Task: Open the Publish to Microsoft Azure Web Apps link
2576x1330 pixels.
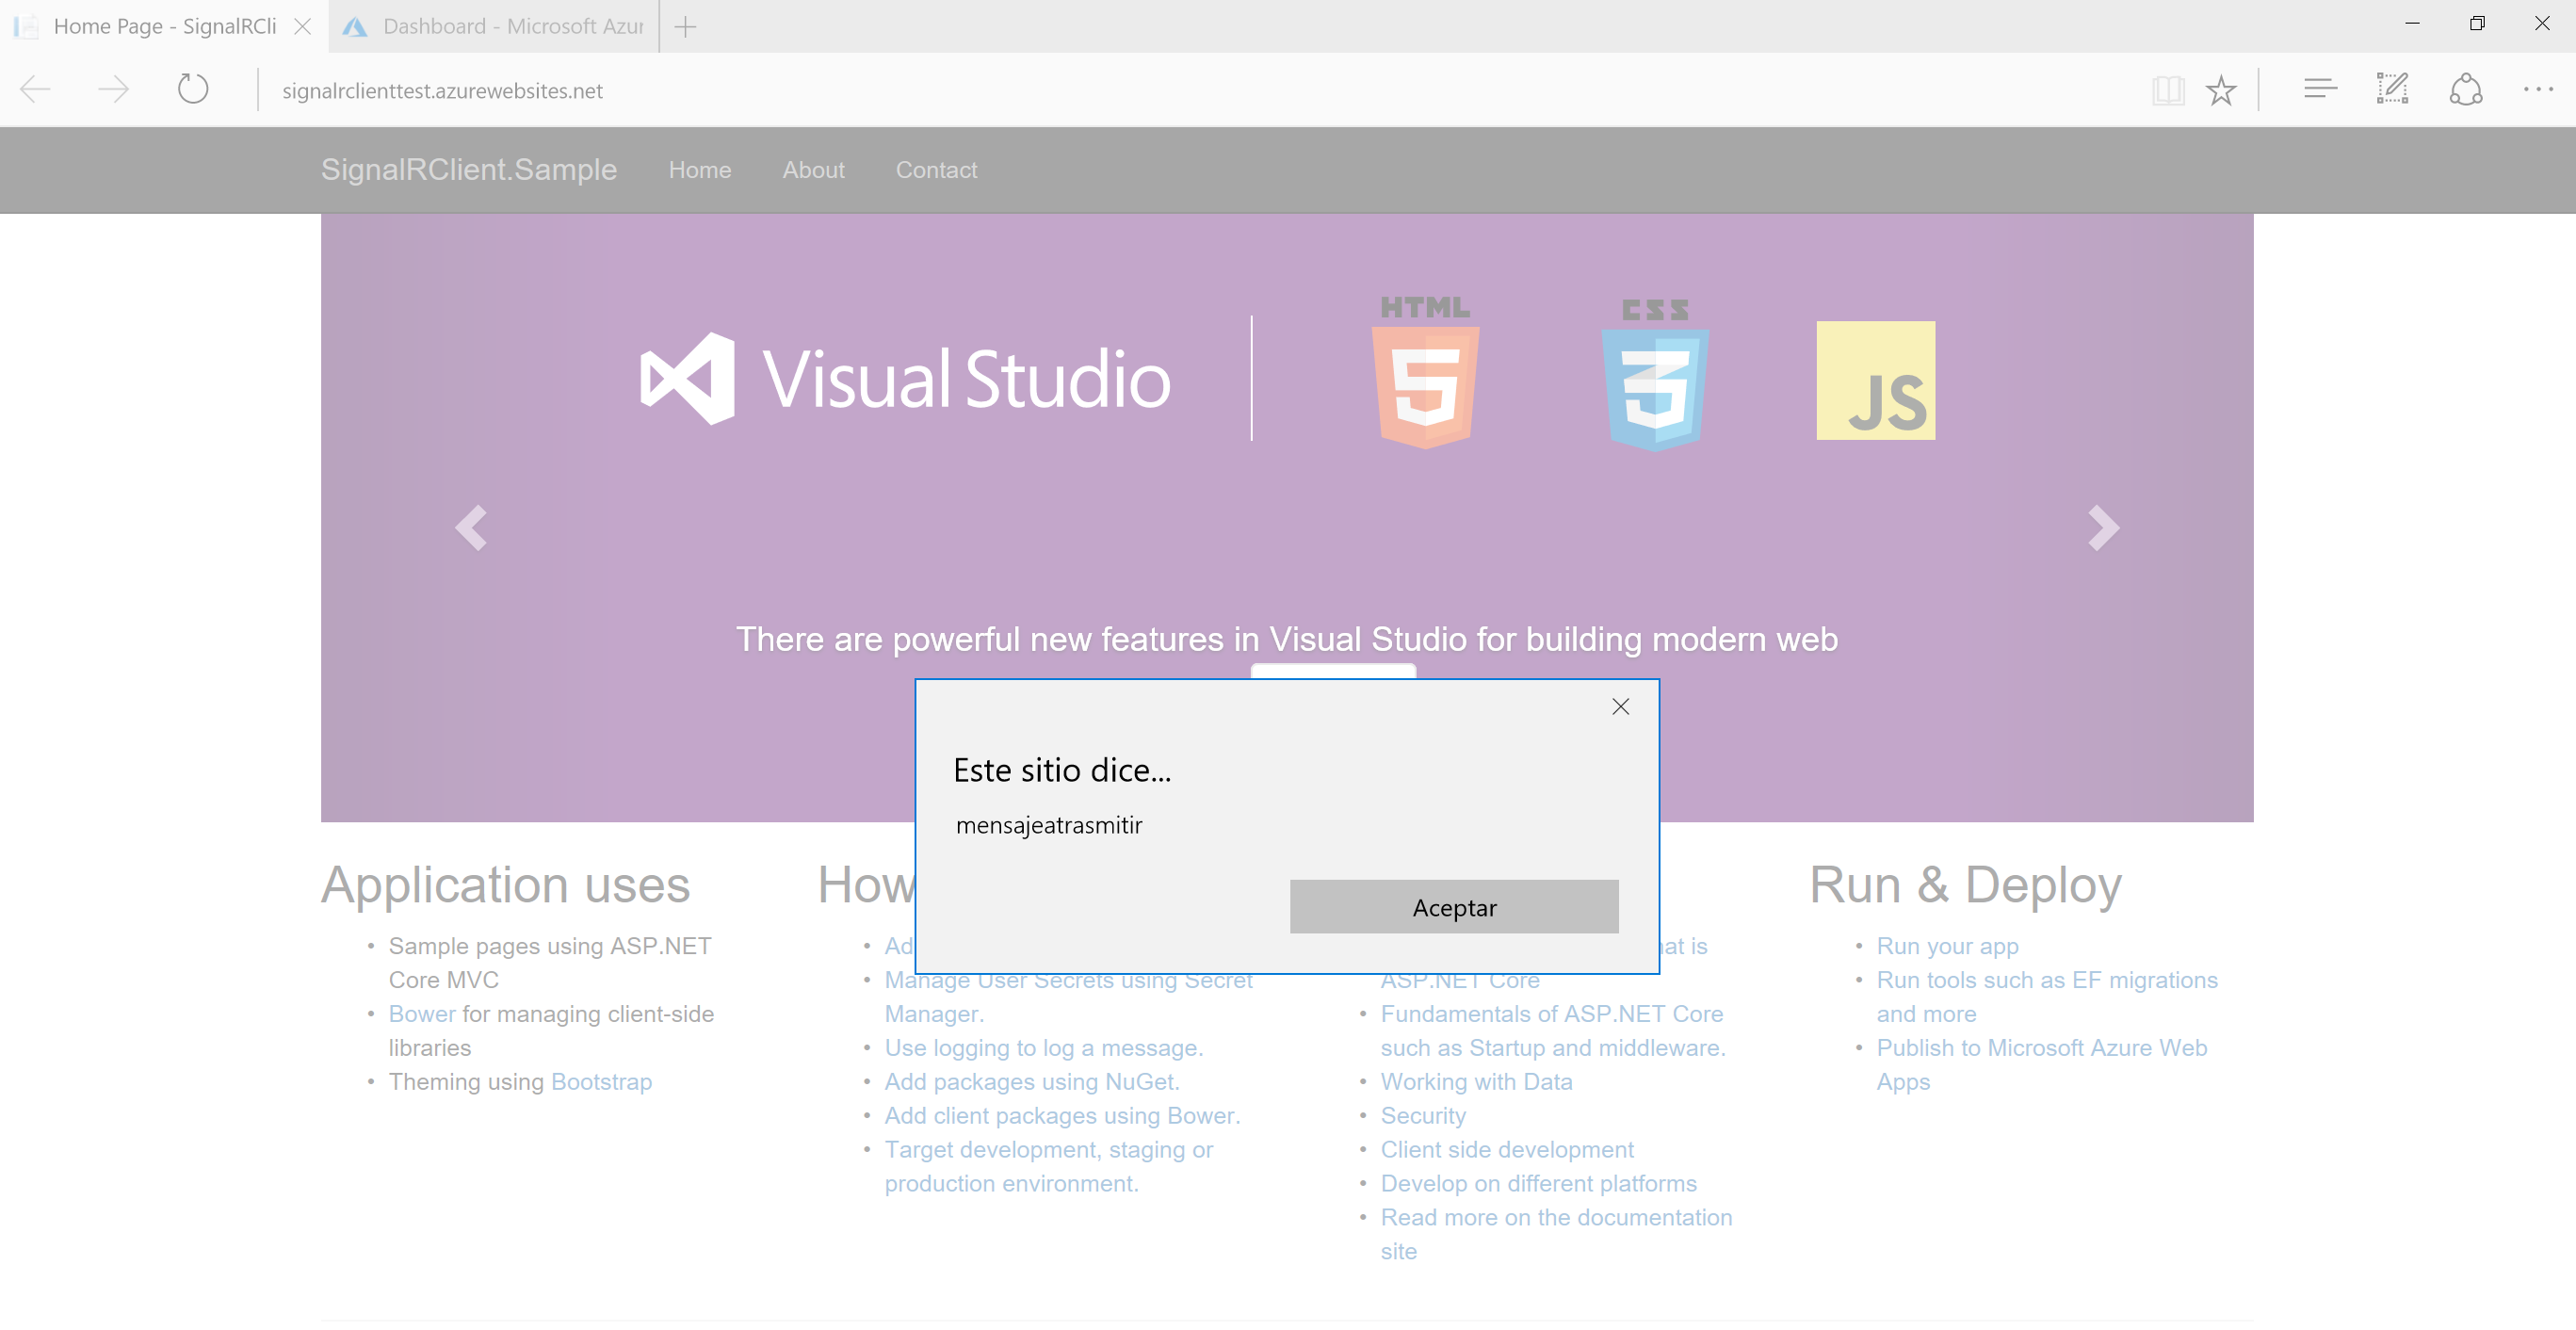Action: [2040, 1048]
